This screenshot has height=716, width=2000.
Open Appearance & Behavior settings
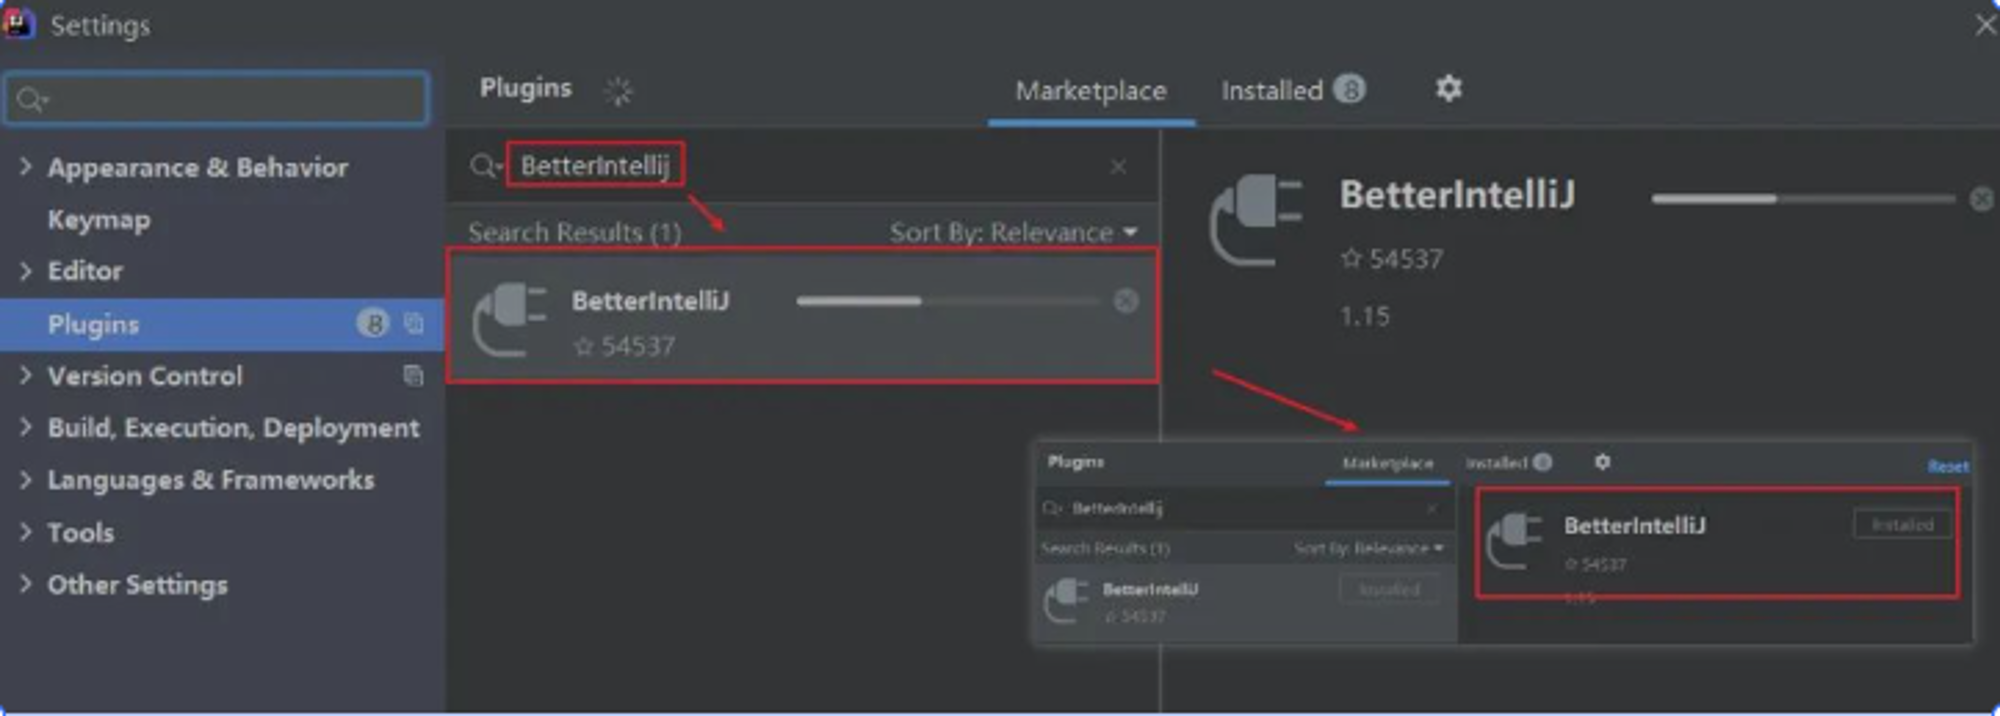[198, 167]
